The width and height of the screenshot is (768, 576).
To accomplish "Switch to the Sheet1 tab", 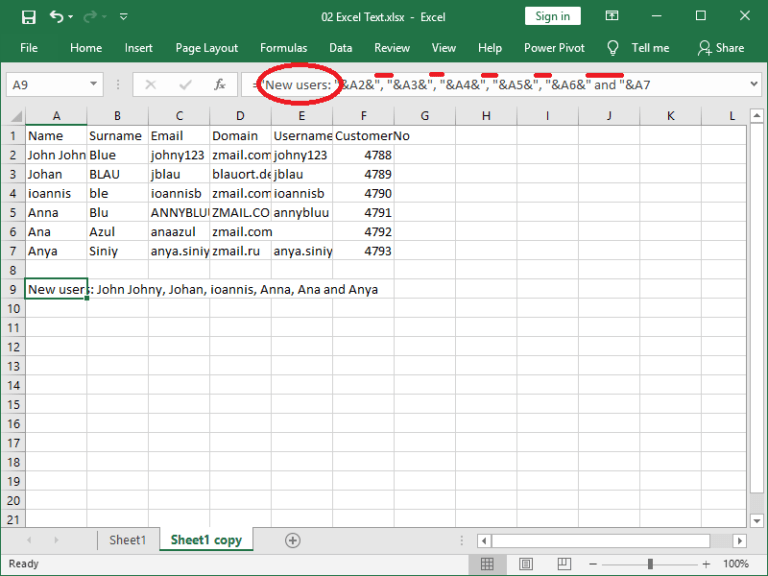I will point(128,540).
